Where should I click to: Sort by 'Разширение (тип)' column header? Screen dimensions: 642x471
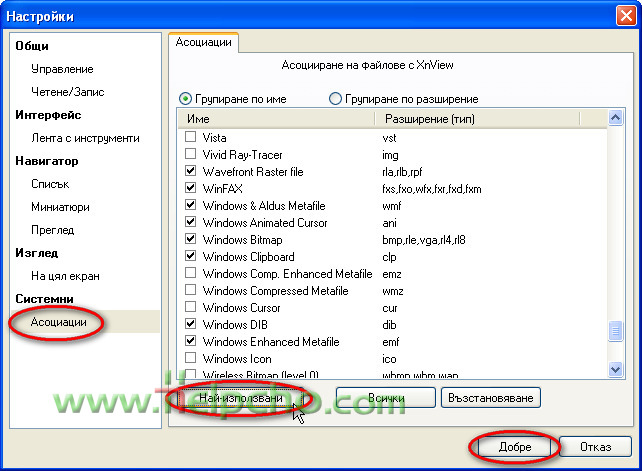coord(477,119)
